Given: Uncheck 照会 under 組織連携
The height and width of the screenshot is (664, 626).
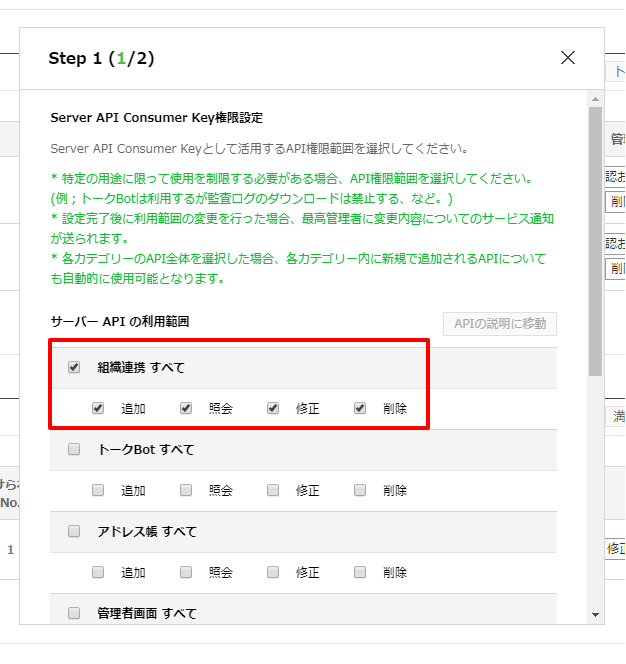Looking at the screenshot, I should tap(186, 408).
